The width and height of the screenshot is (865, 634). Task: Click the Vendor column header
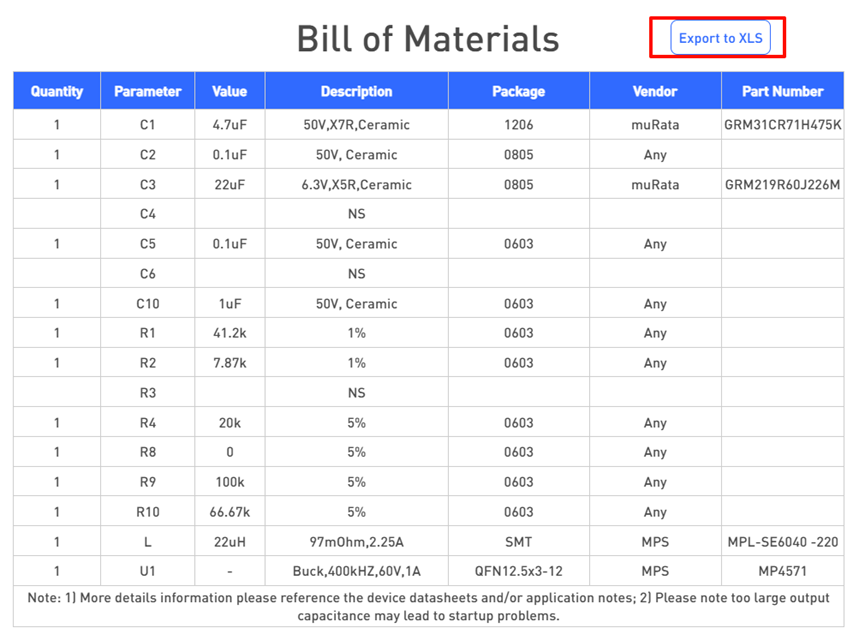(655, 91)
